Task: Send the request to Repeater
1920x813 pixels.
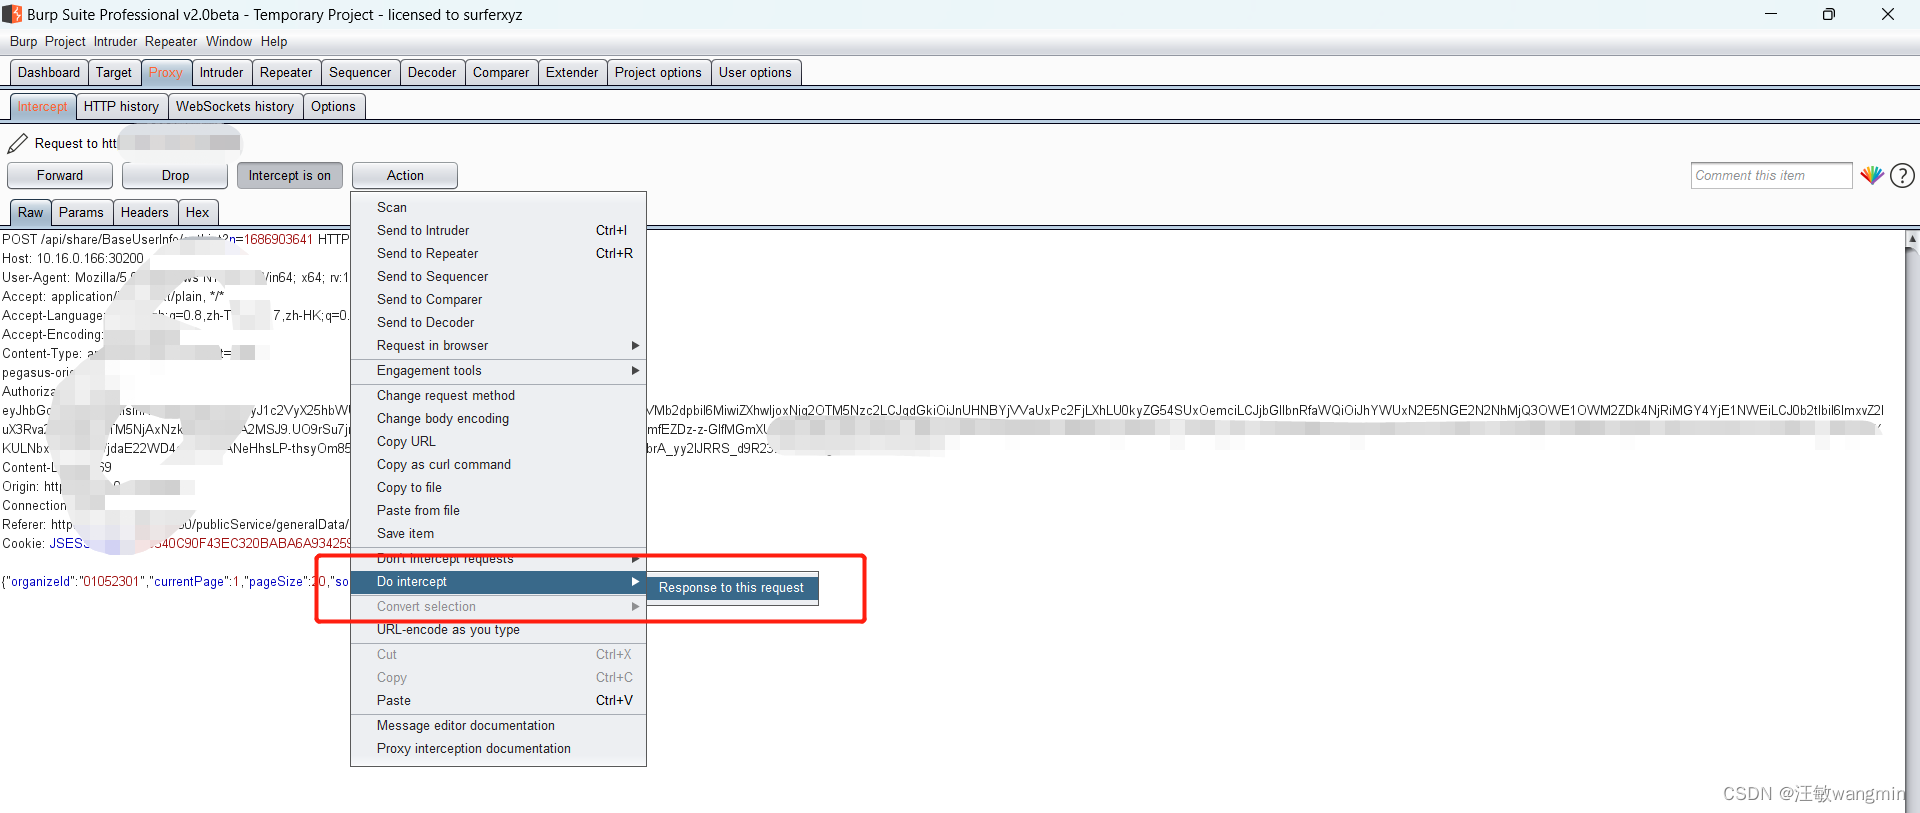Action: (x=498, y=253)
